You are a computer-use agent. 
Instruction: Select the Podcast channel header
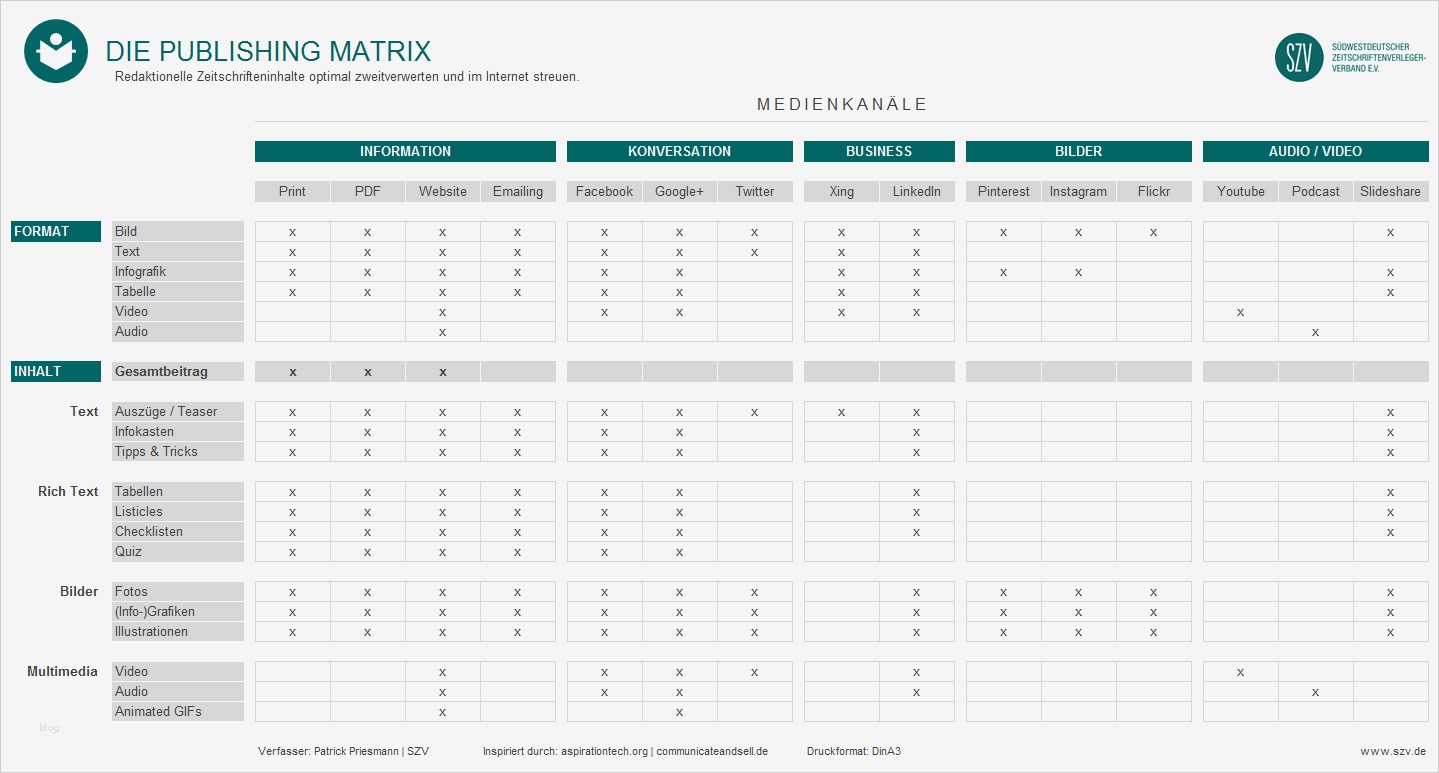(x=1315, y=191)
